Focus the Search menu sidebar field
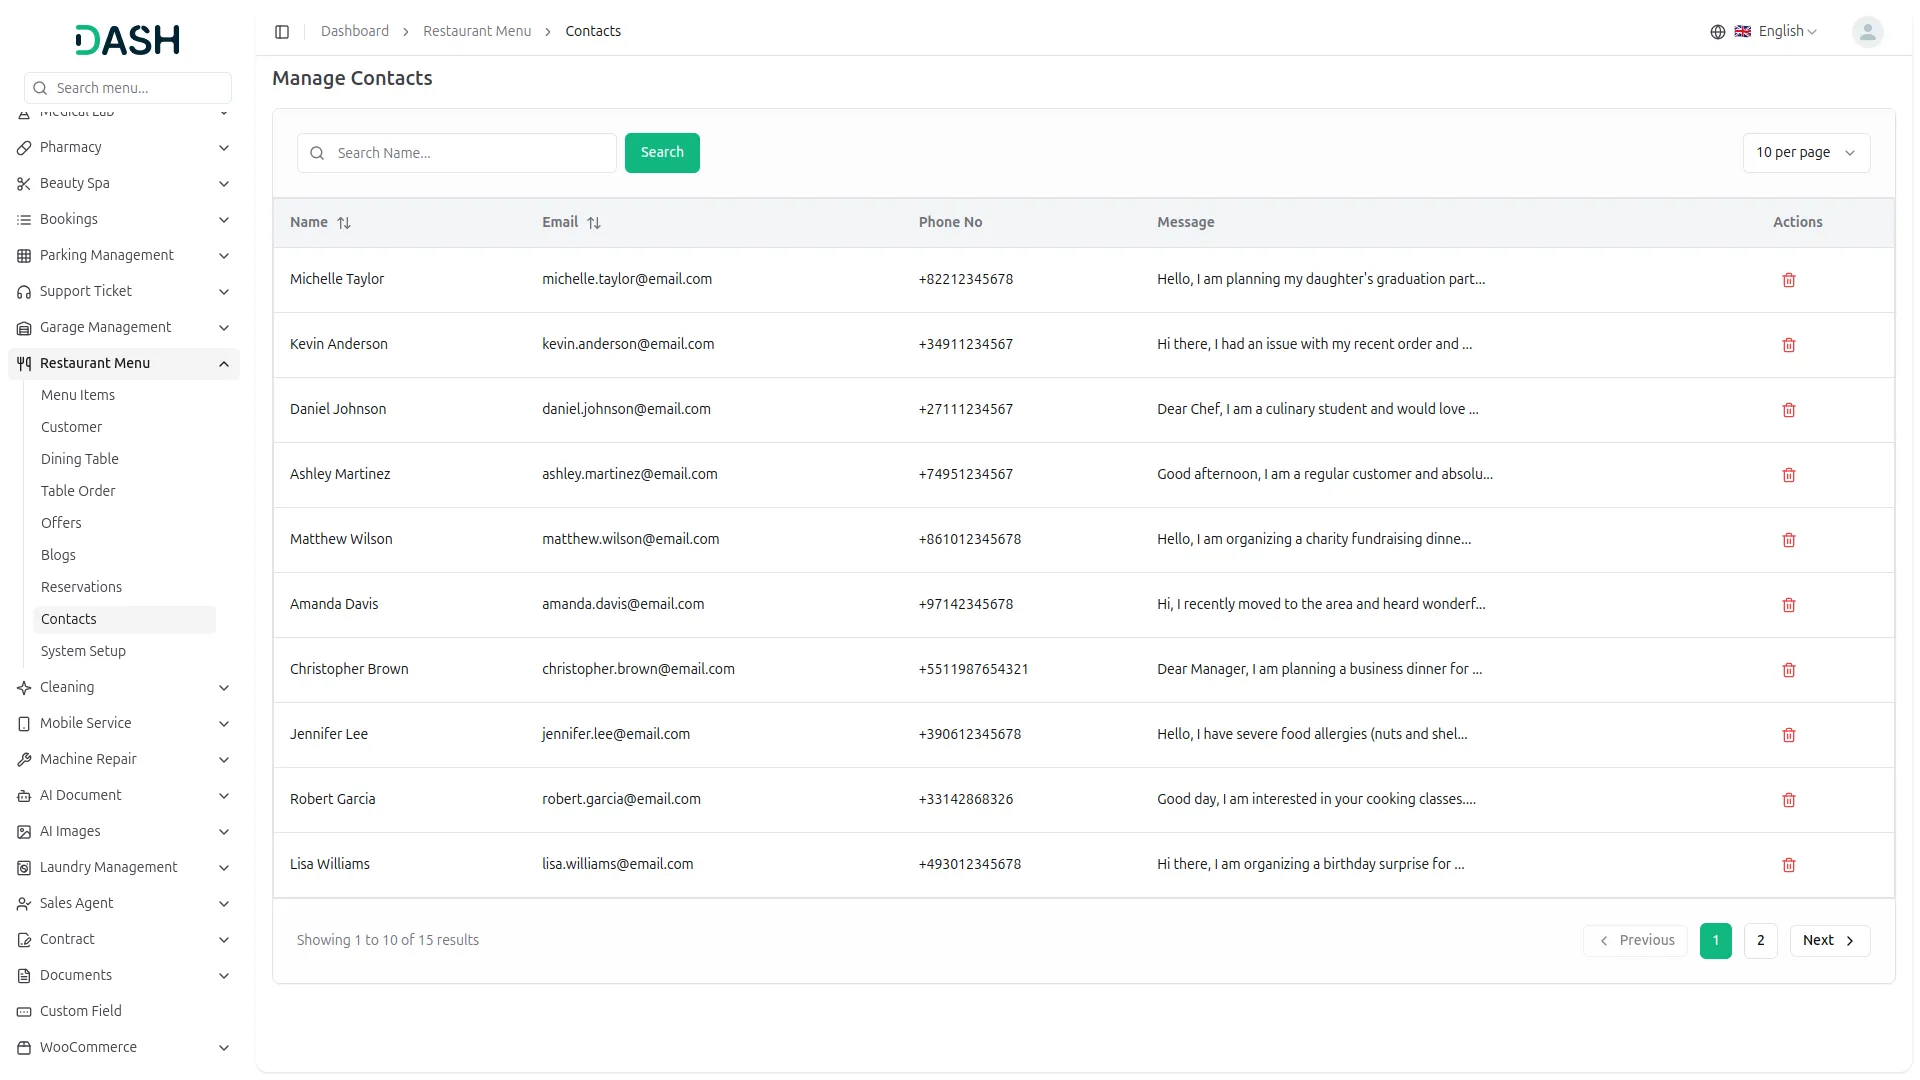 [x=128, y=88]
